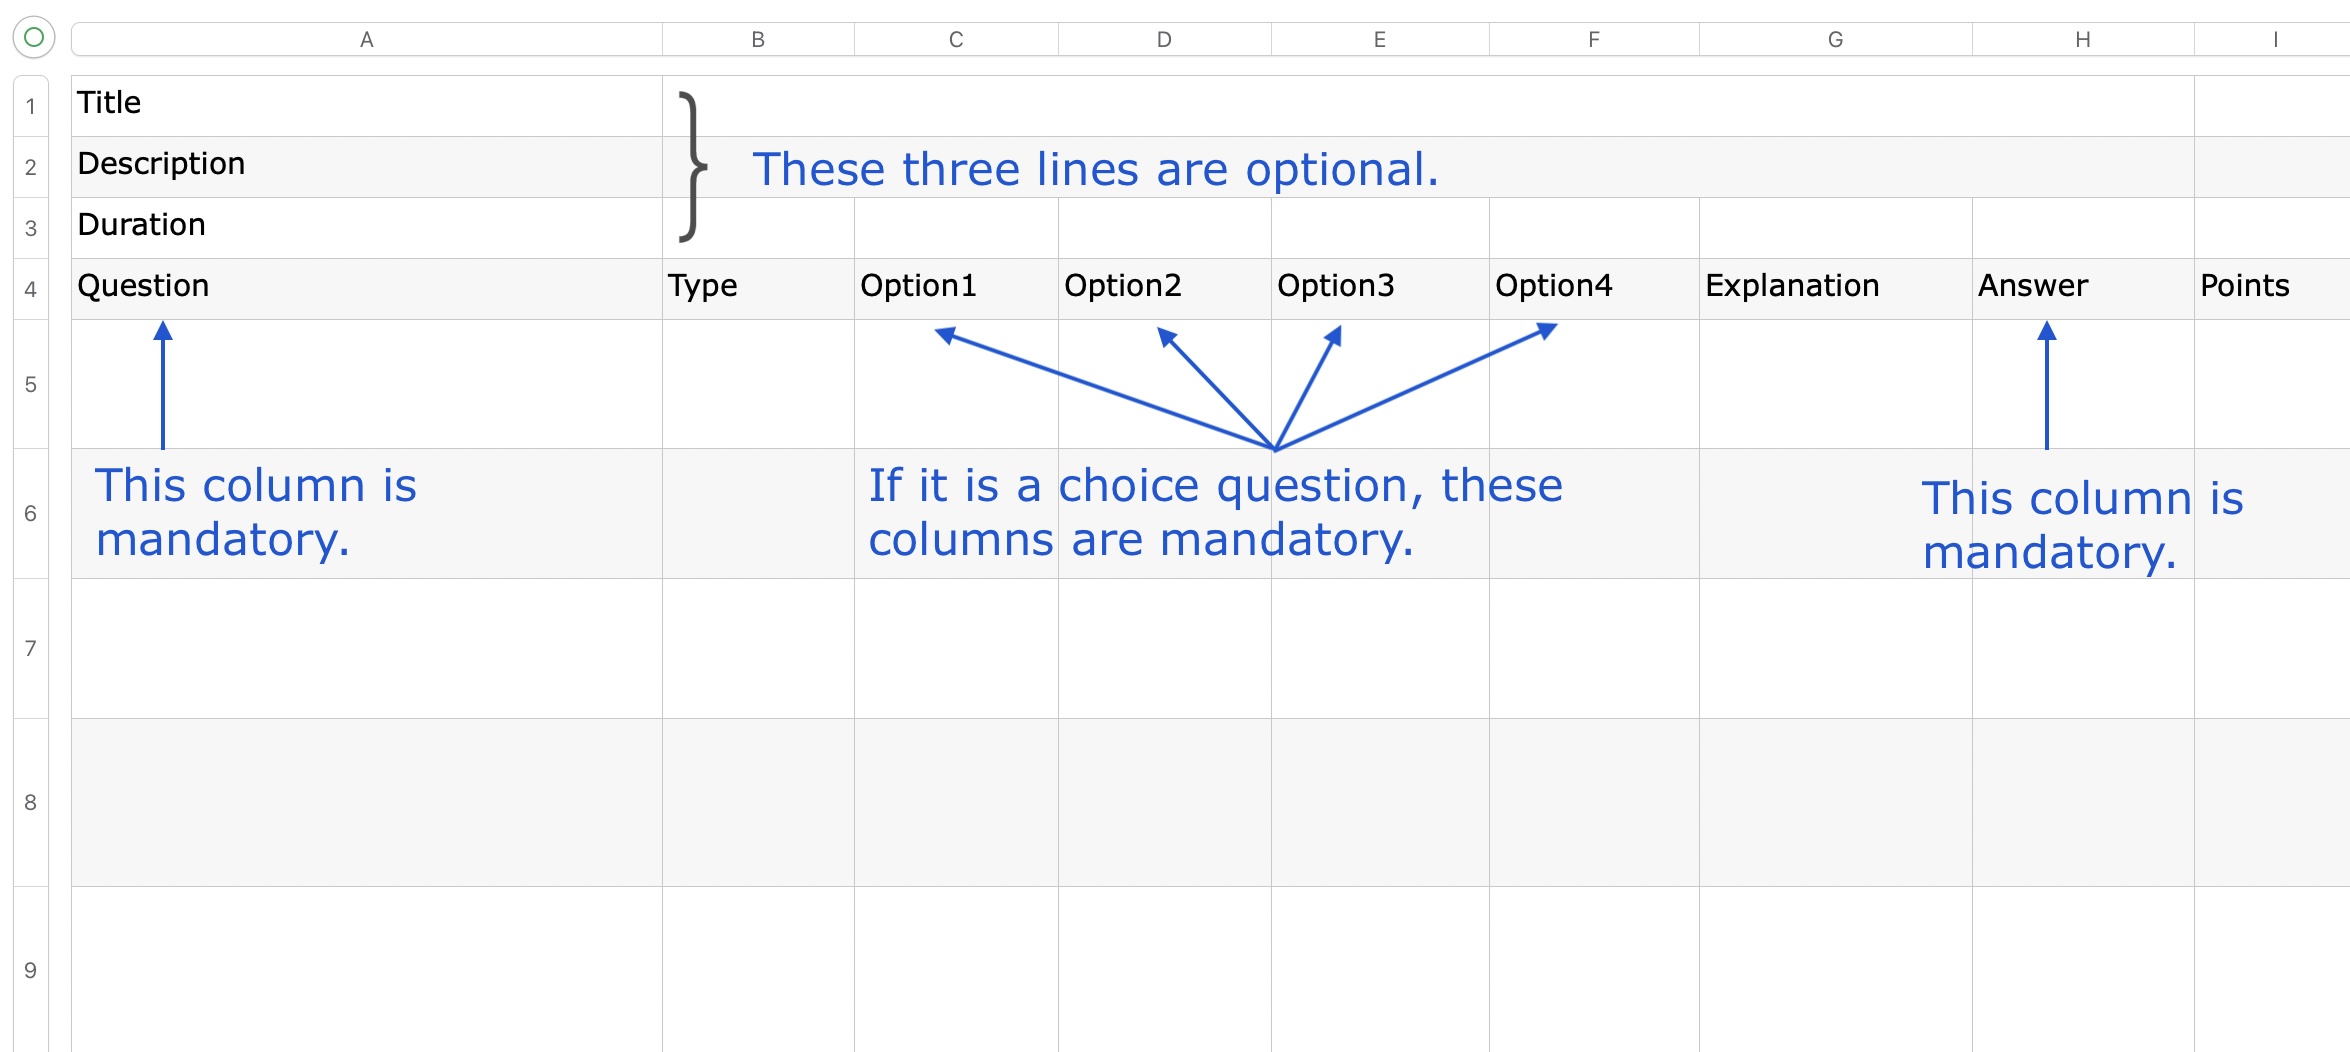Select column H header
This screenshot has height=1052, width=2350.
click(x=2082, y=40)
